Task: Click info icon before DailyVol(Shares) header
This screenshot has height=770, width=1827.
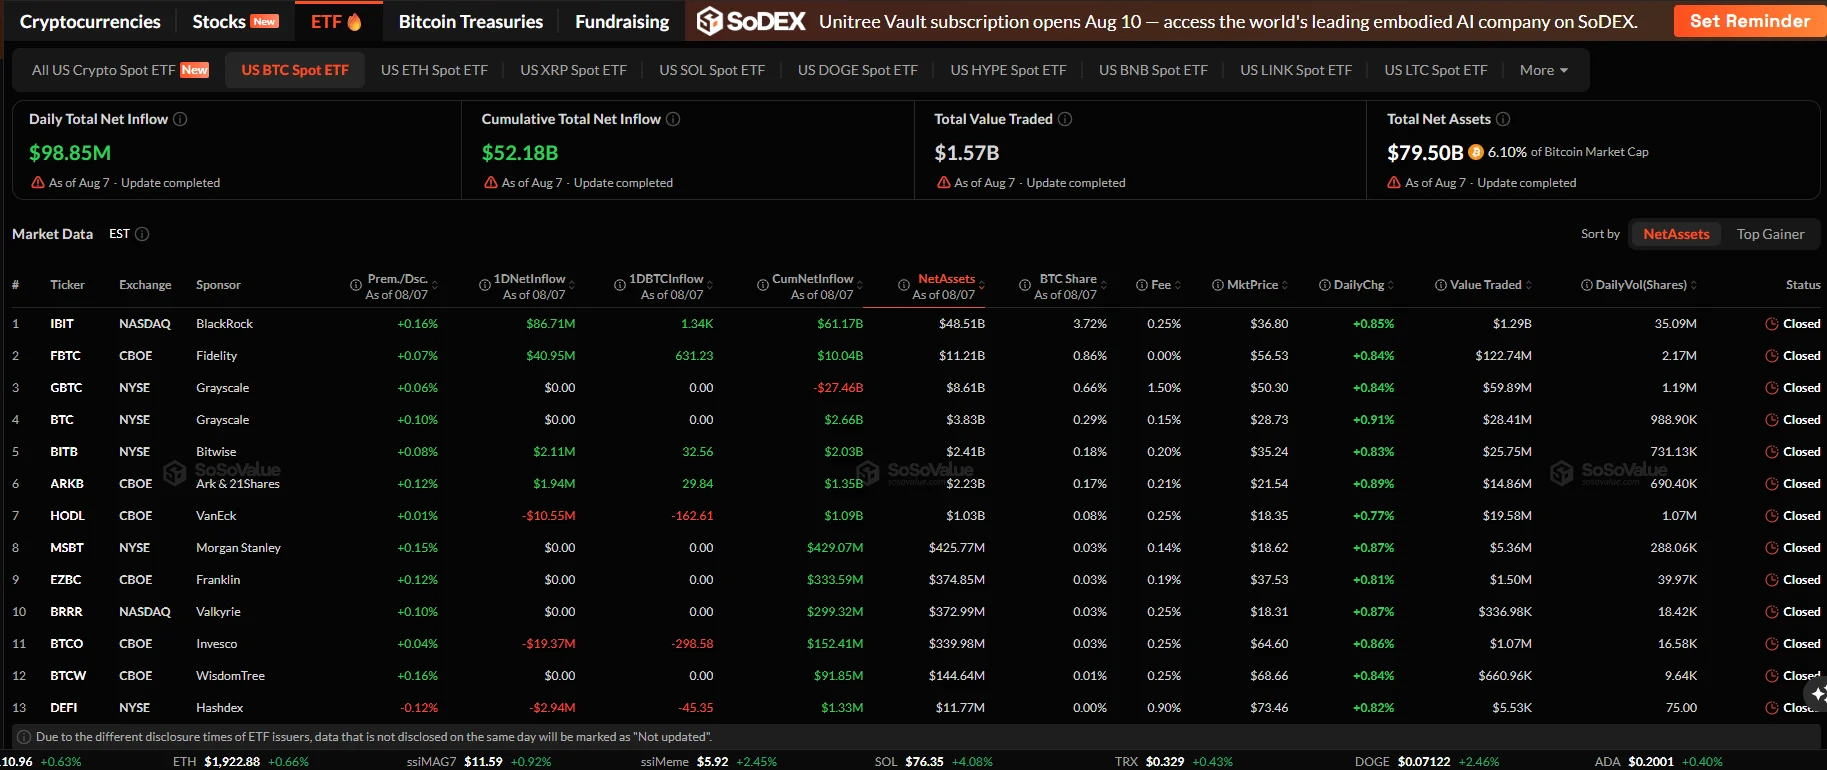Action: click(1587, 285)
